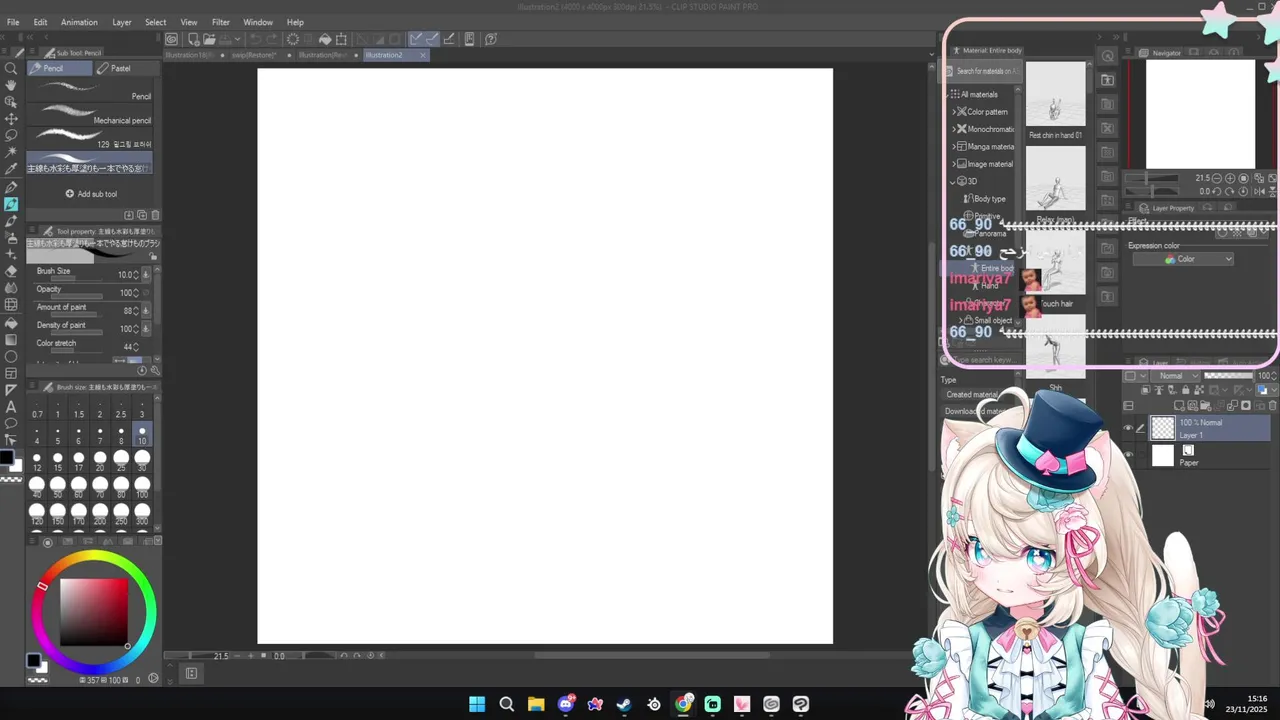Select the Balloon tool
The height and width of the screenshot is (720, 1280).
[x=11, y=424]
